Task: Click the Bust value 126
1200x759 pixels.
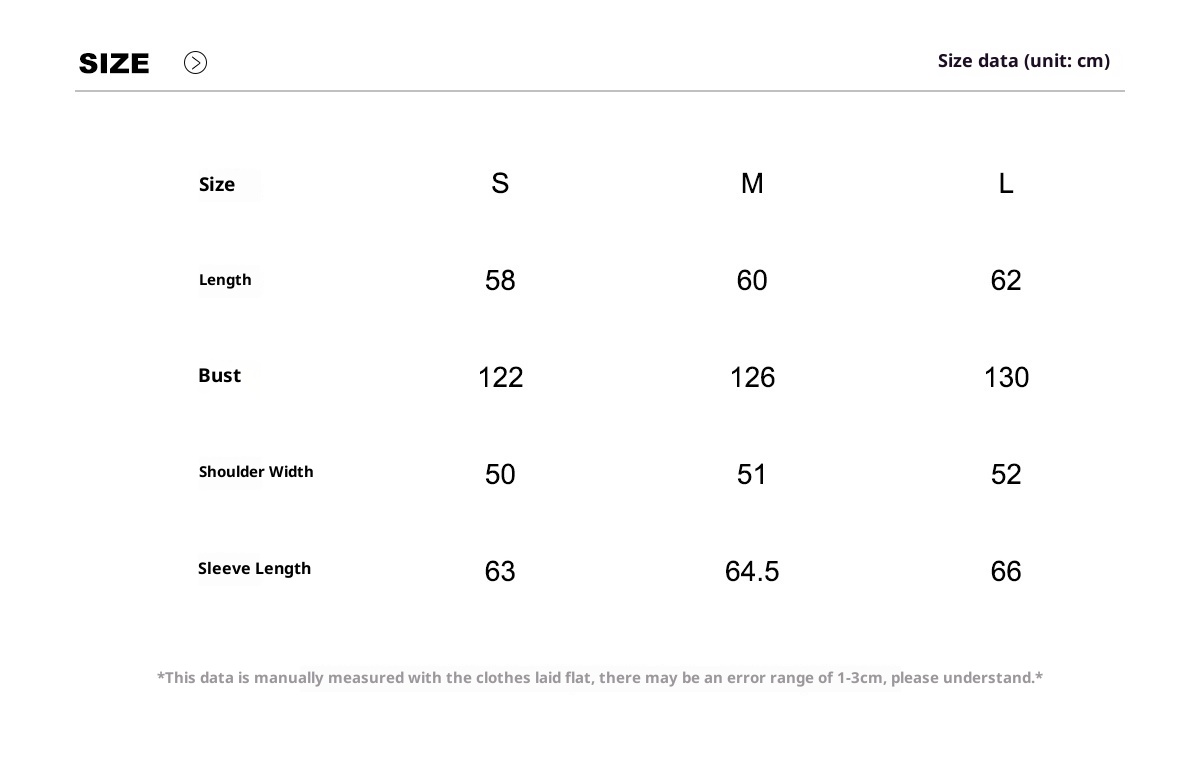Action: (752, 378)
